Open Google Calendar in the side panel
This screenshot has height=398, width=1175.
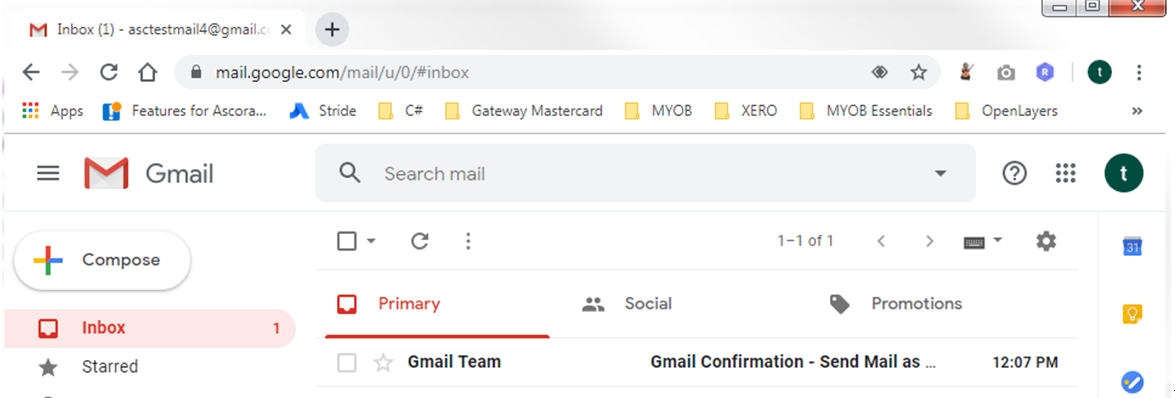click(1132, 246)
